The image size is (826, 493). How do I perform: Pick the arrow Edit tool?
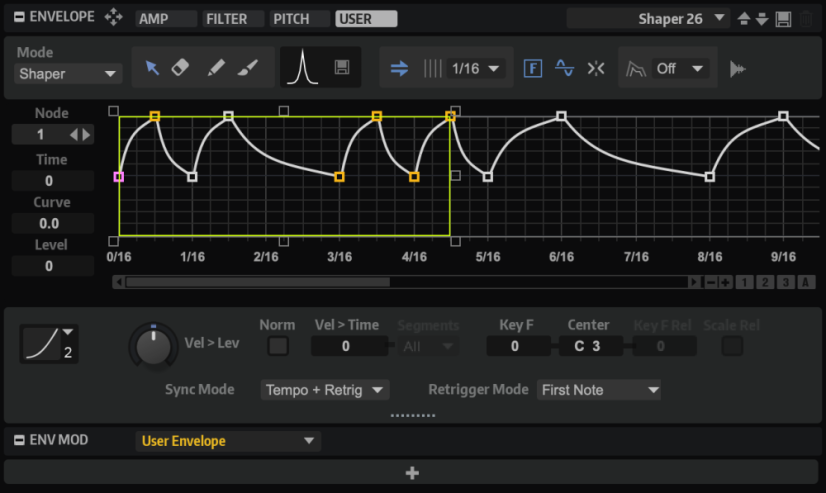pos(152,68)
